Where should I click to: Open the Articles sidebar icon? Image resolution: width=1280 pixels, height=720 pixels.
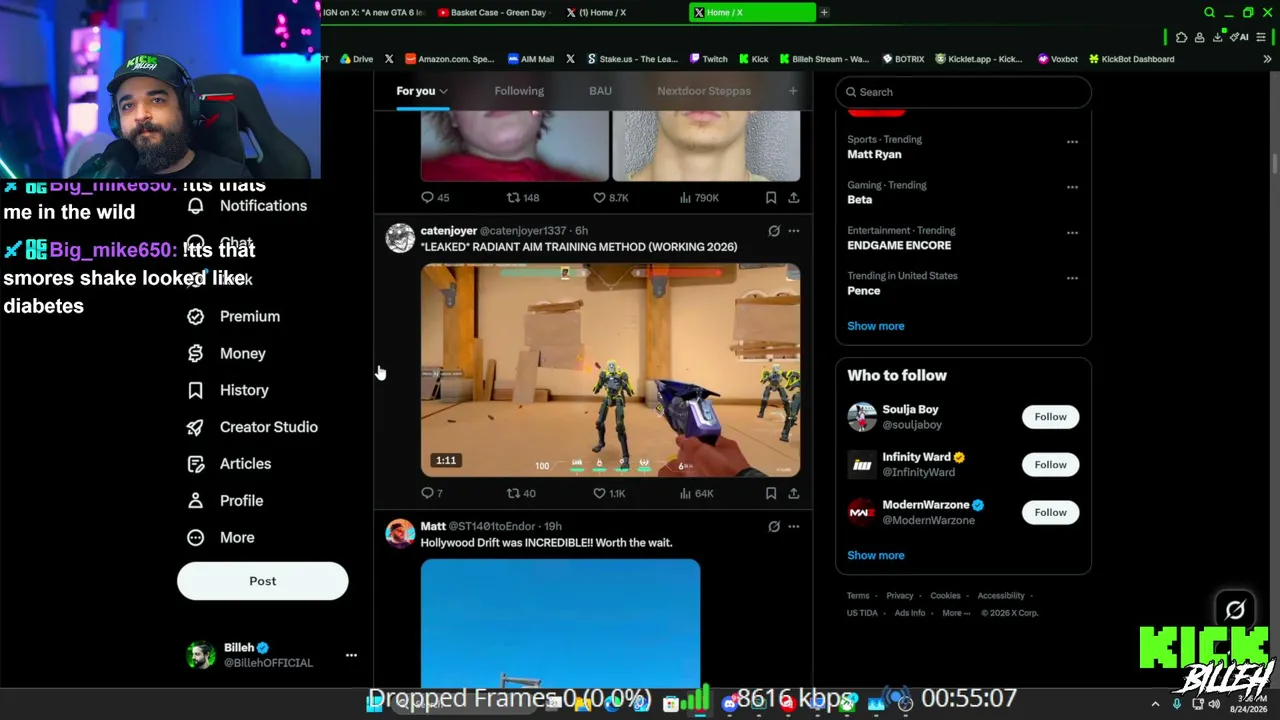[196, 464]
